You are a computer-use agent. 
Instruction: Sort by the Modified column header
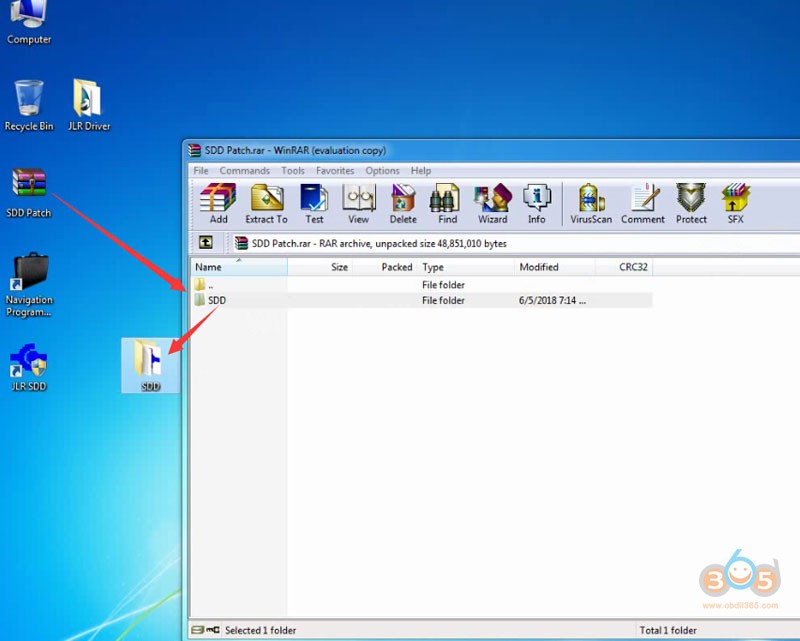(x=555, y=267)
